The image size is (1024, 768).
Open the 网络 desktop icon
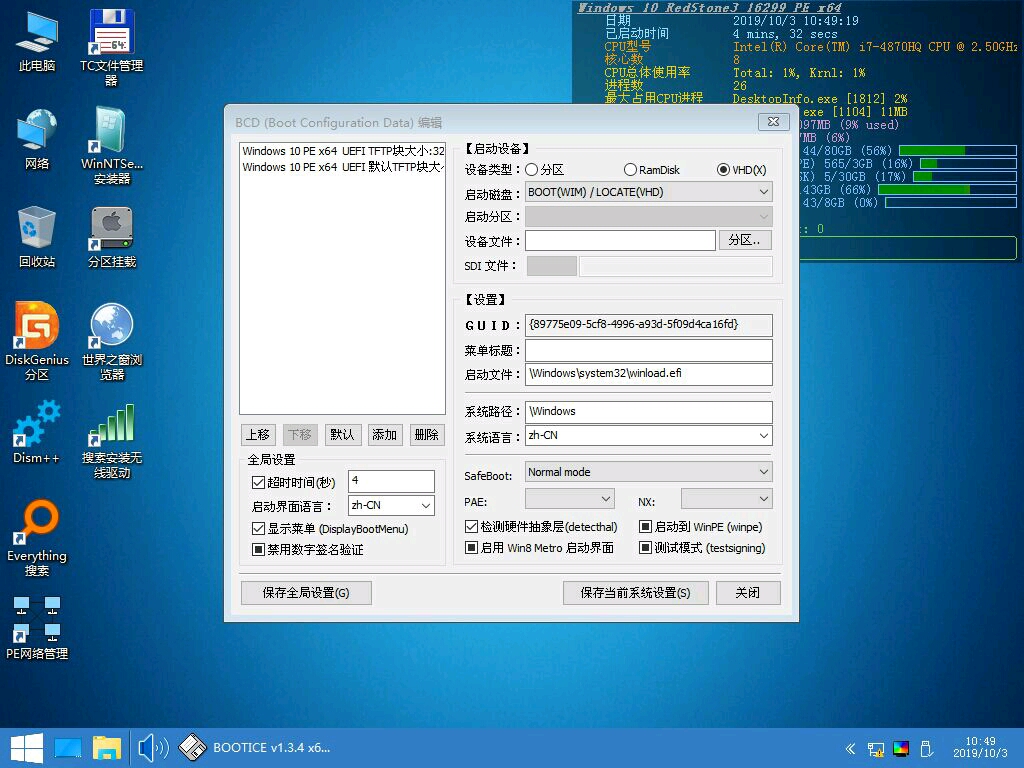[x=37, y=140]
